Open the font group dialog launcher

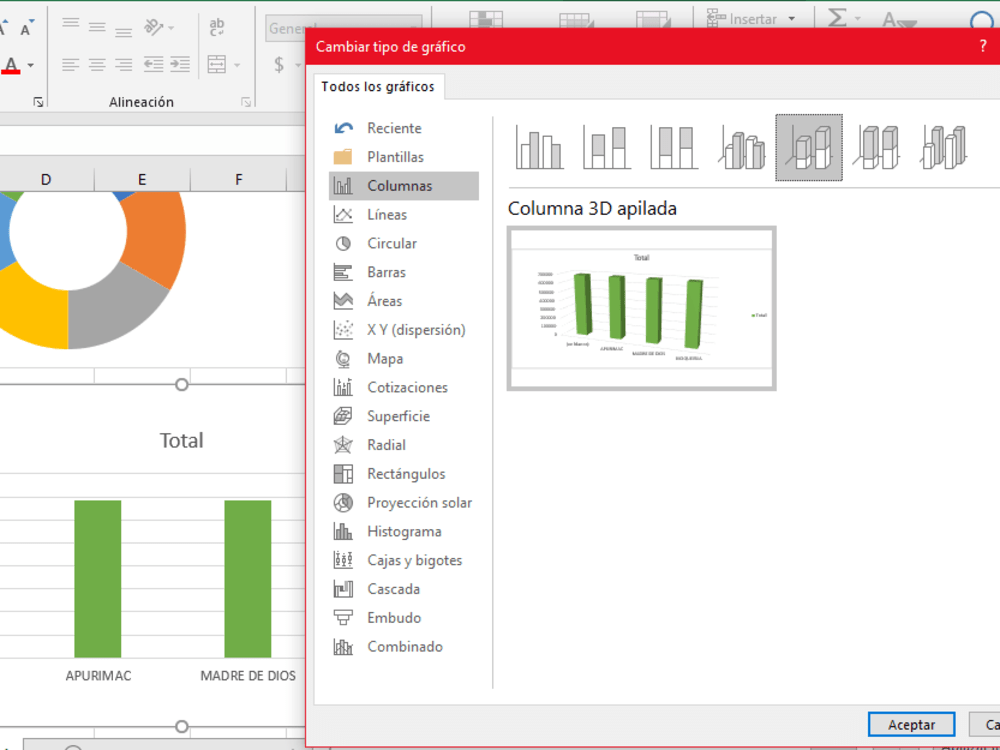38,102
